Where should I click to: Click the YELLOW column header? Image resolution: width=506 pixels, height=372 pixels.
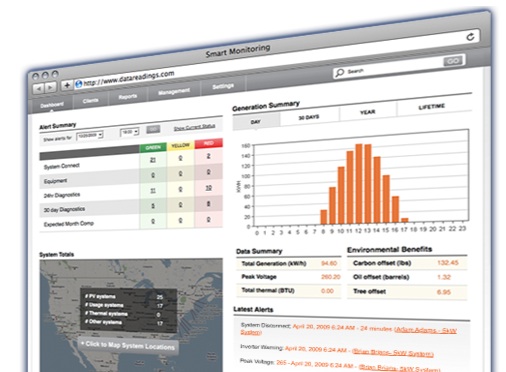[180, 145]
